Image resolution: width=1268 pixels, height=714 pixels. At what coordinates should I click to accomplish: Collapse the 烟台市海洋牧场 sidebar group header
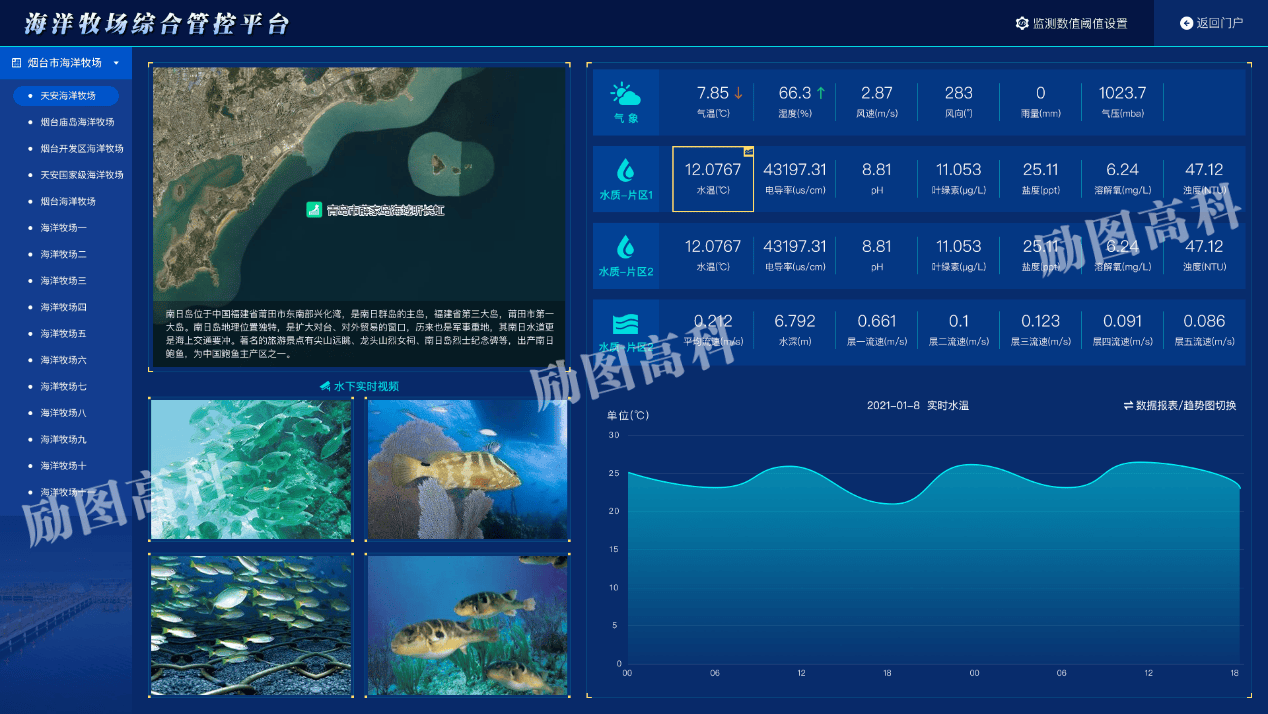pos(64,62)
